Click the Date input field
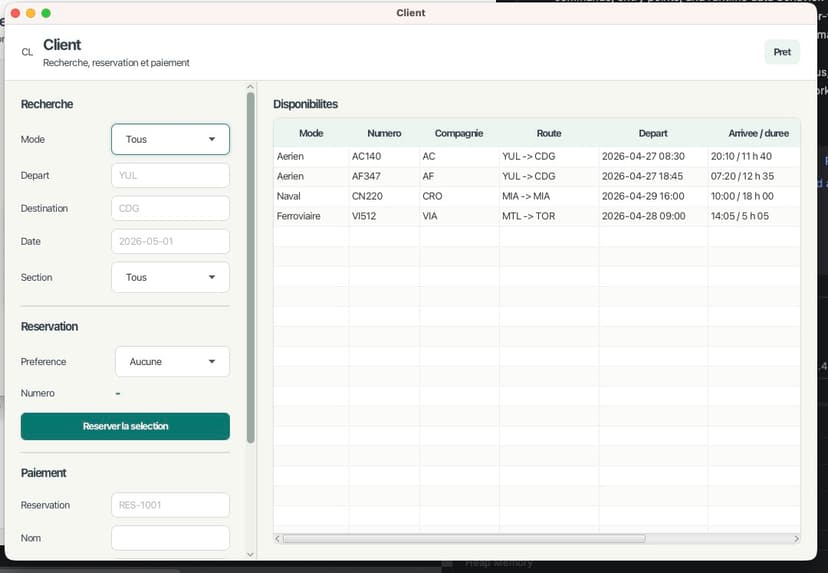 [170, 241]
